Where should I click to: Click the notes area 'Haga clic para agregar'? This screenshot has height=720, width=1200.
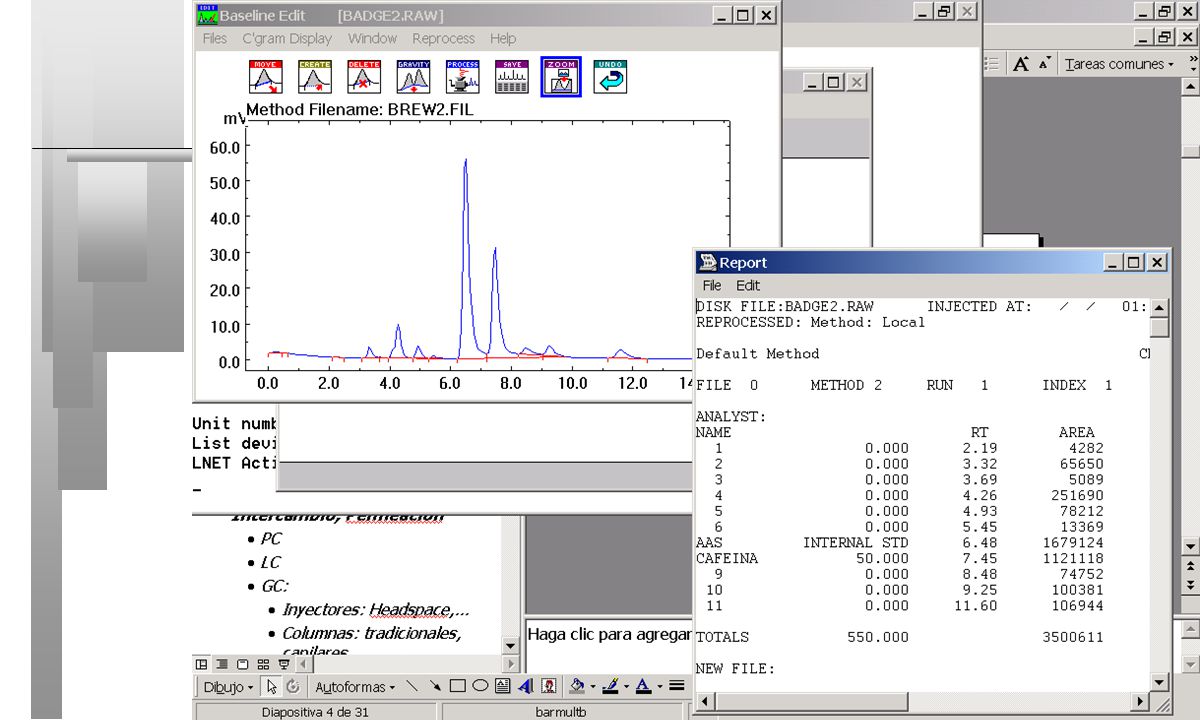pyautogui.click(x=609, y=634)
